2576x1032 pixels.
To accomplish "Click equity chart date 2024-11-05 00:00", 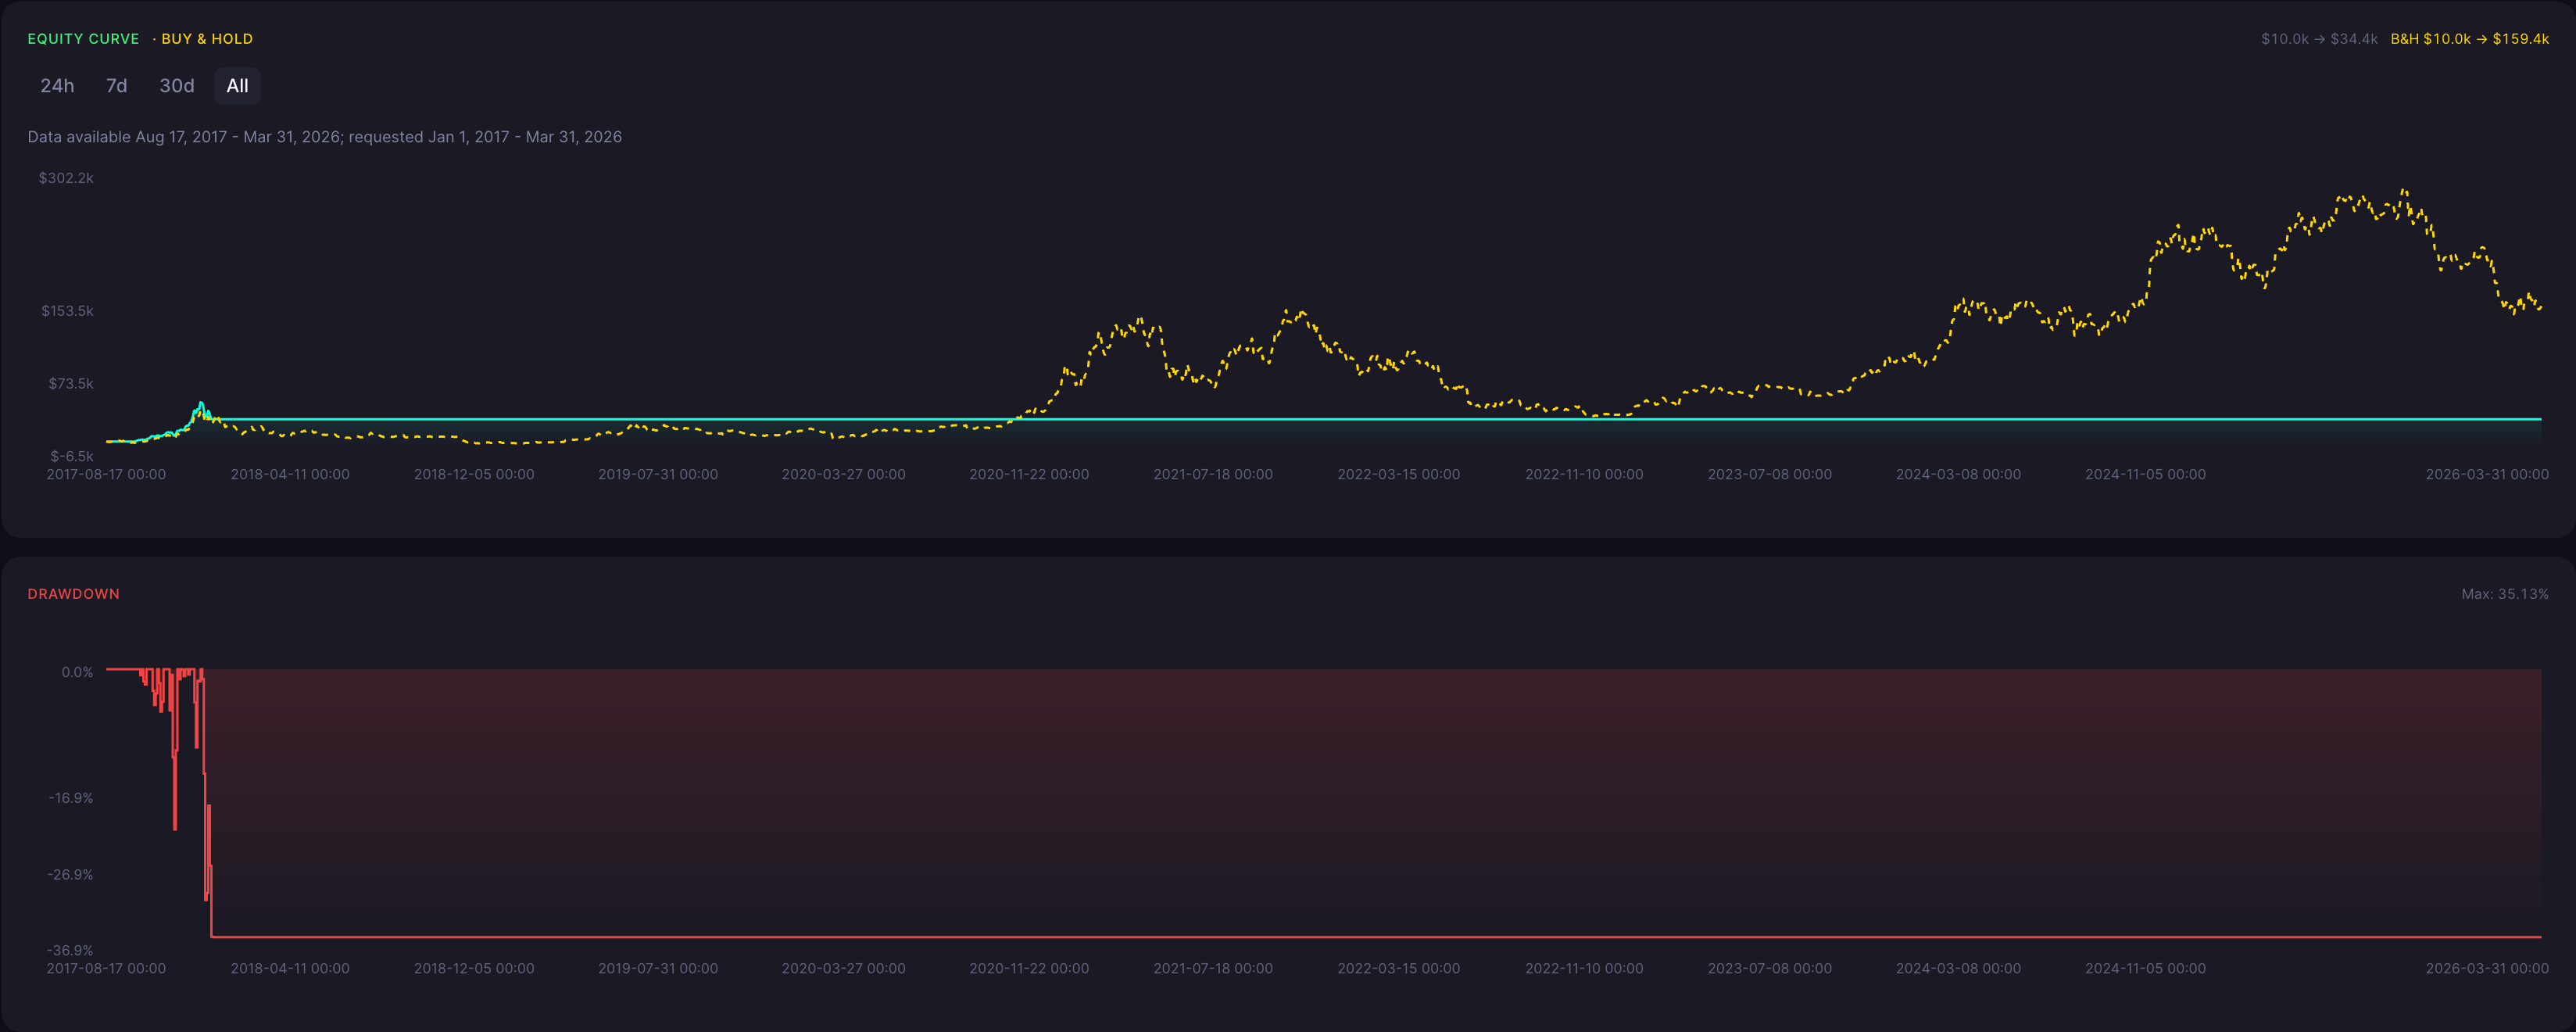I will pyautogui.click(x=2145, y=475).
